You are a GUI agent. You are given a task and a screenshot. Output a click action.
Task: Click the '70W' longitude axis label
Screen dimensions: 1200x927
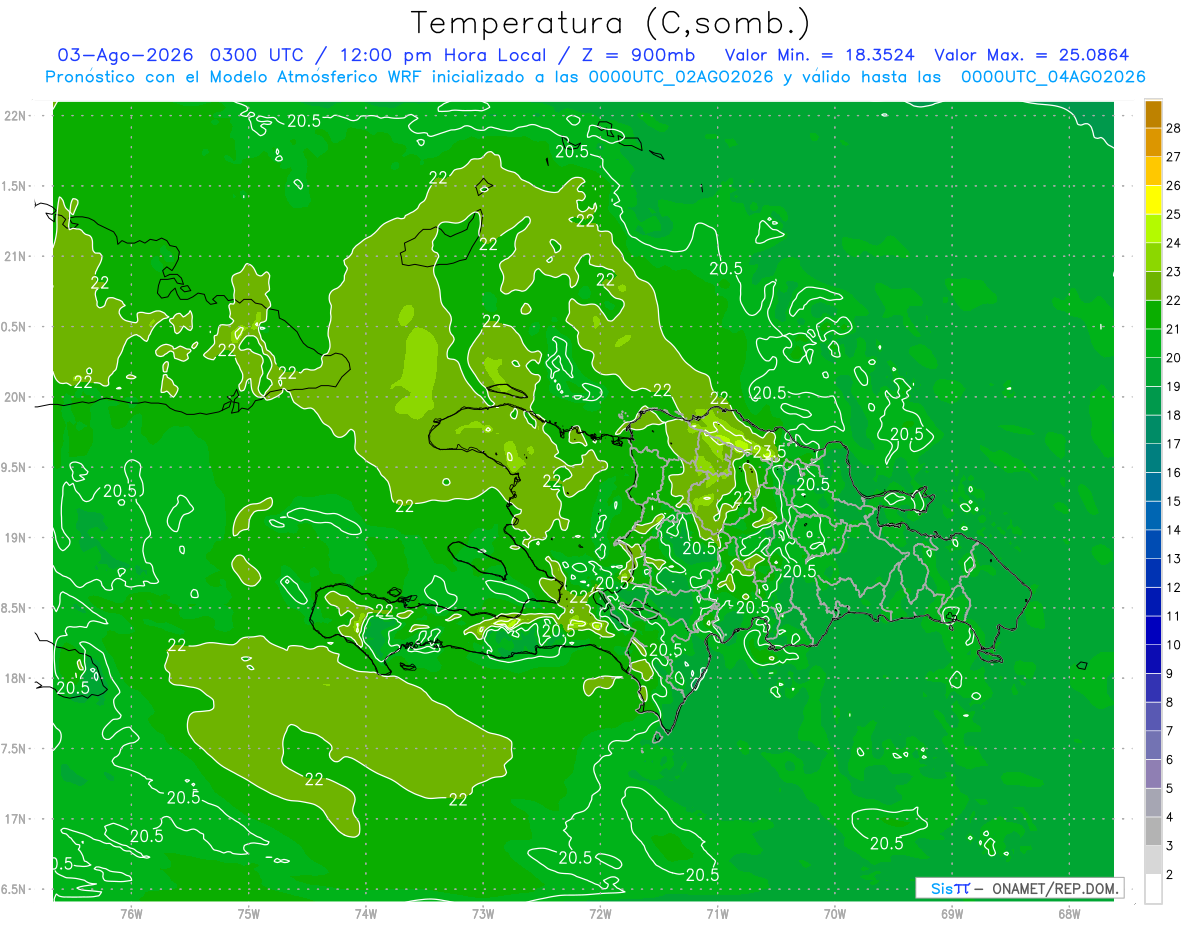point(835,914)
